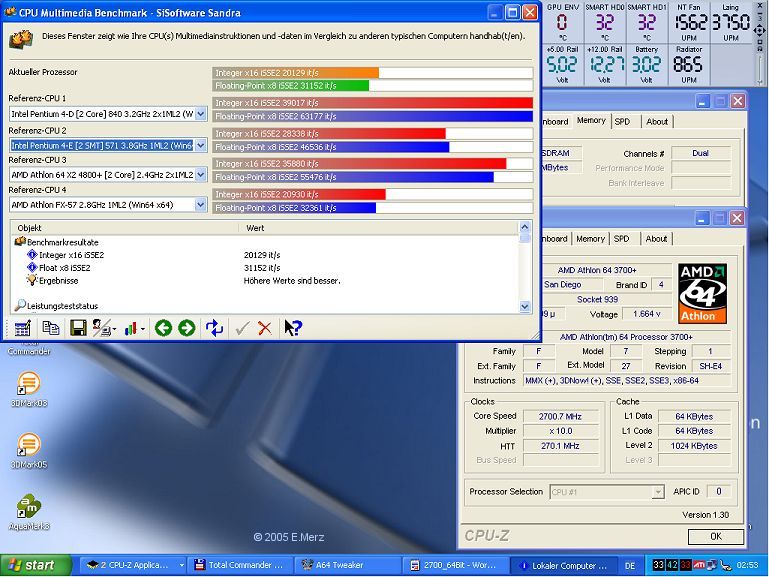Viewport: 769px width, 577px height.
Task: Refresh benchmark with blue arrows icon
Action: (214, 328)
